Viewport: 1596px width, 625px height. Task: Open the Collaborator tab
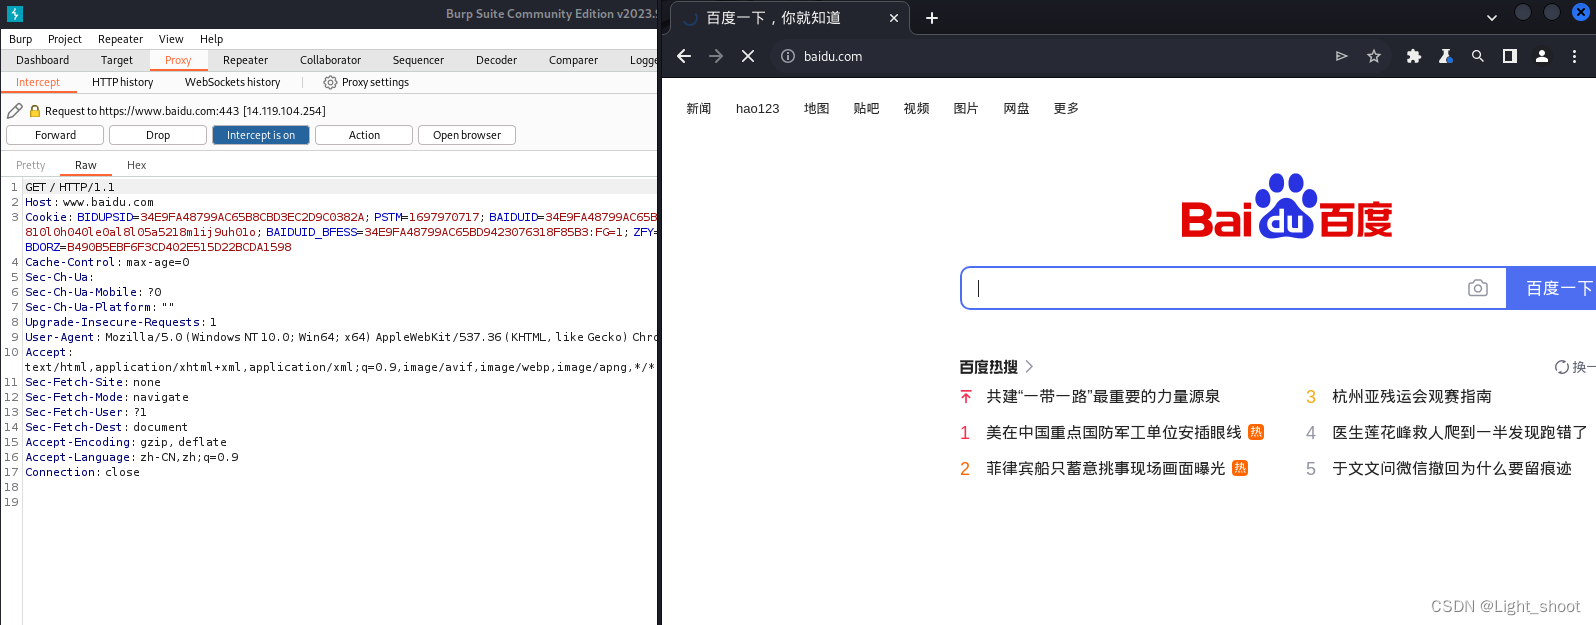click(330, 60)
